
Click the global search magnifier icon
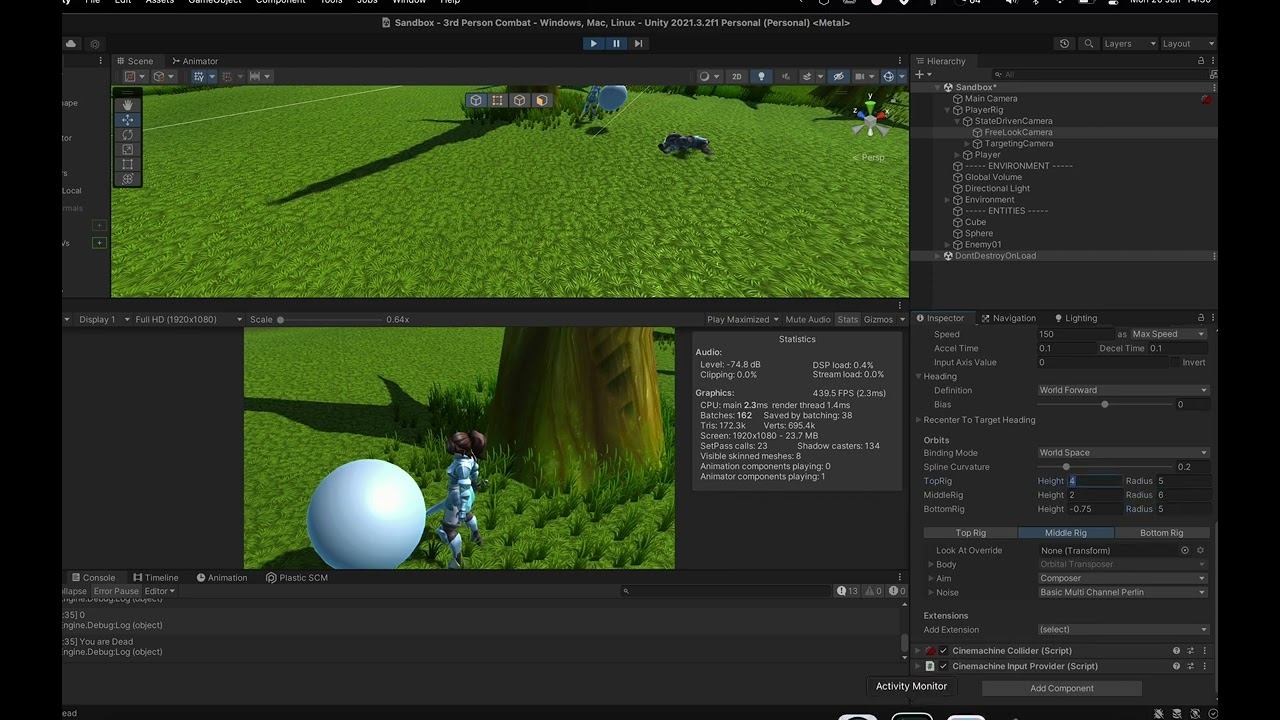(x=1088, y=44)
